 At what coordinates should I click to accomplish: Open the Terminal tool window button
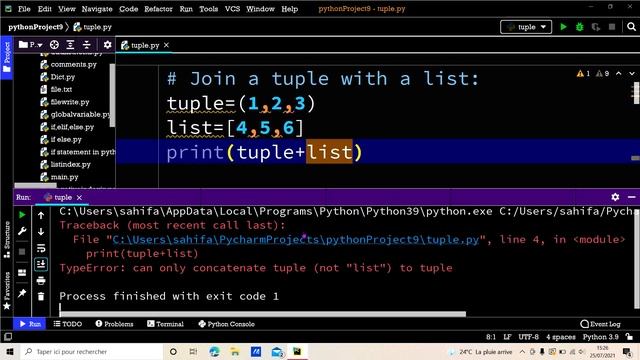[x=165, y=324]
